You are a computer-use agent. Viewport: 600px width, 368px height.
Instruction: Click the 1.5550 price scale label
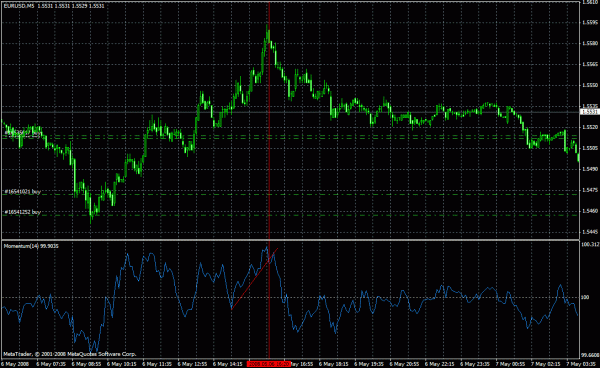tap(590, 85)
